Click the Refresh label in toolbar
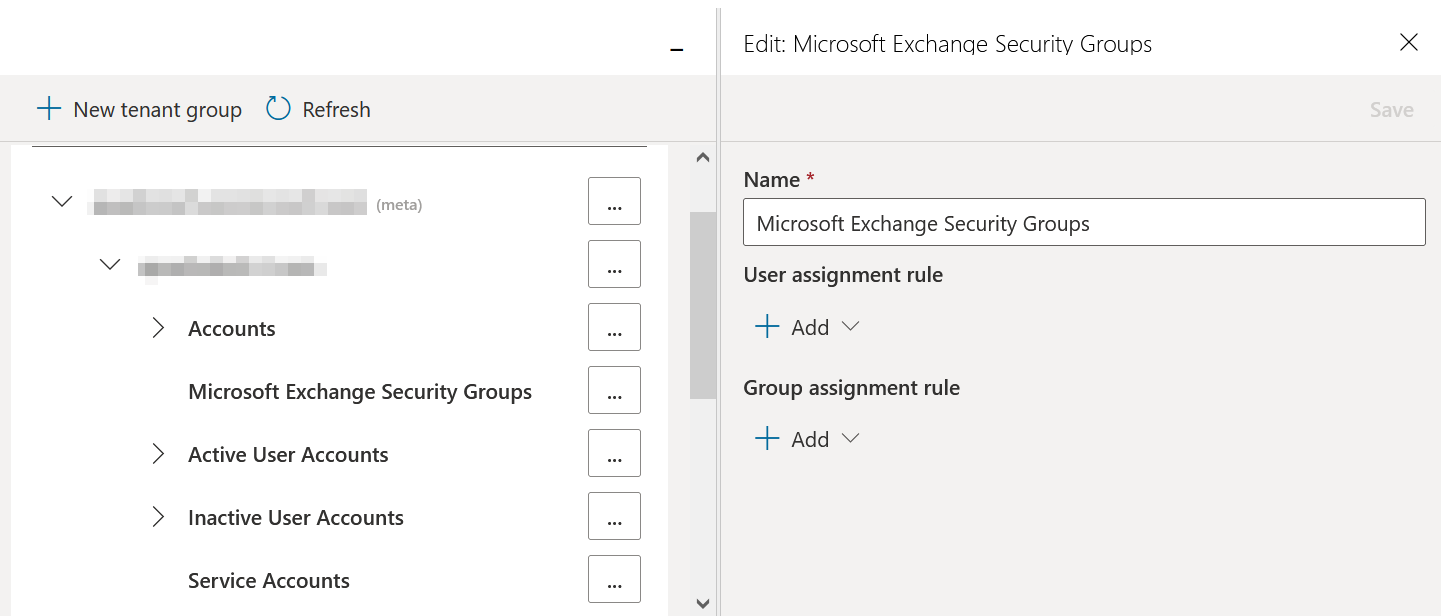The image size is (1441, 616). point(337,110)
